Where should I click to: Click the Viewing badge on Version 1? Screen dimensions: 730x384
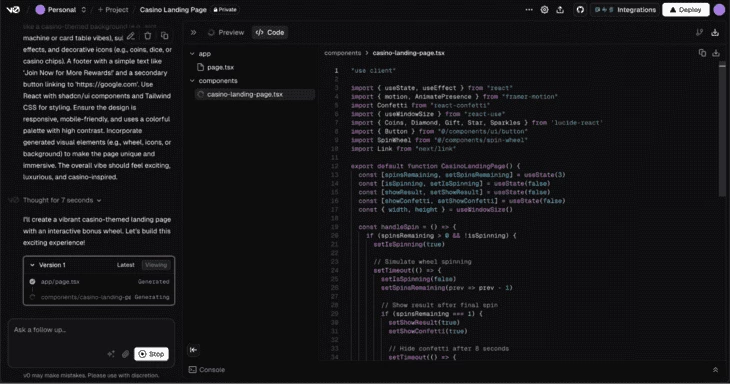(156, 265)
